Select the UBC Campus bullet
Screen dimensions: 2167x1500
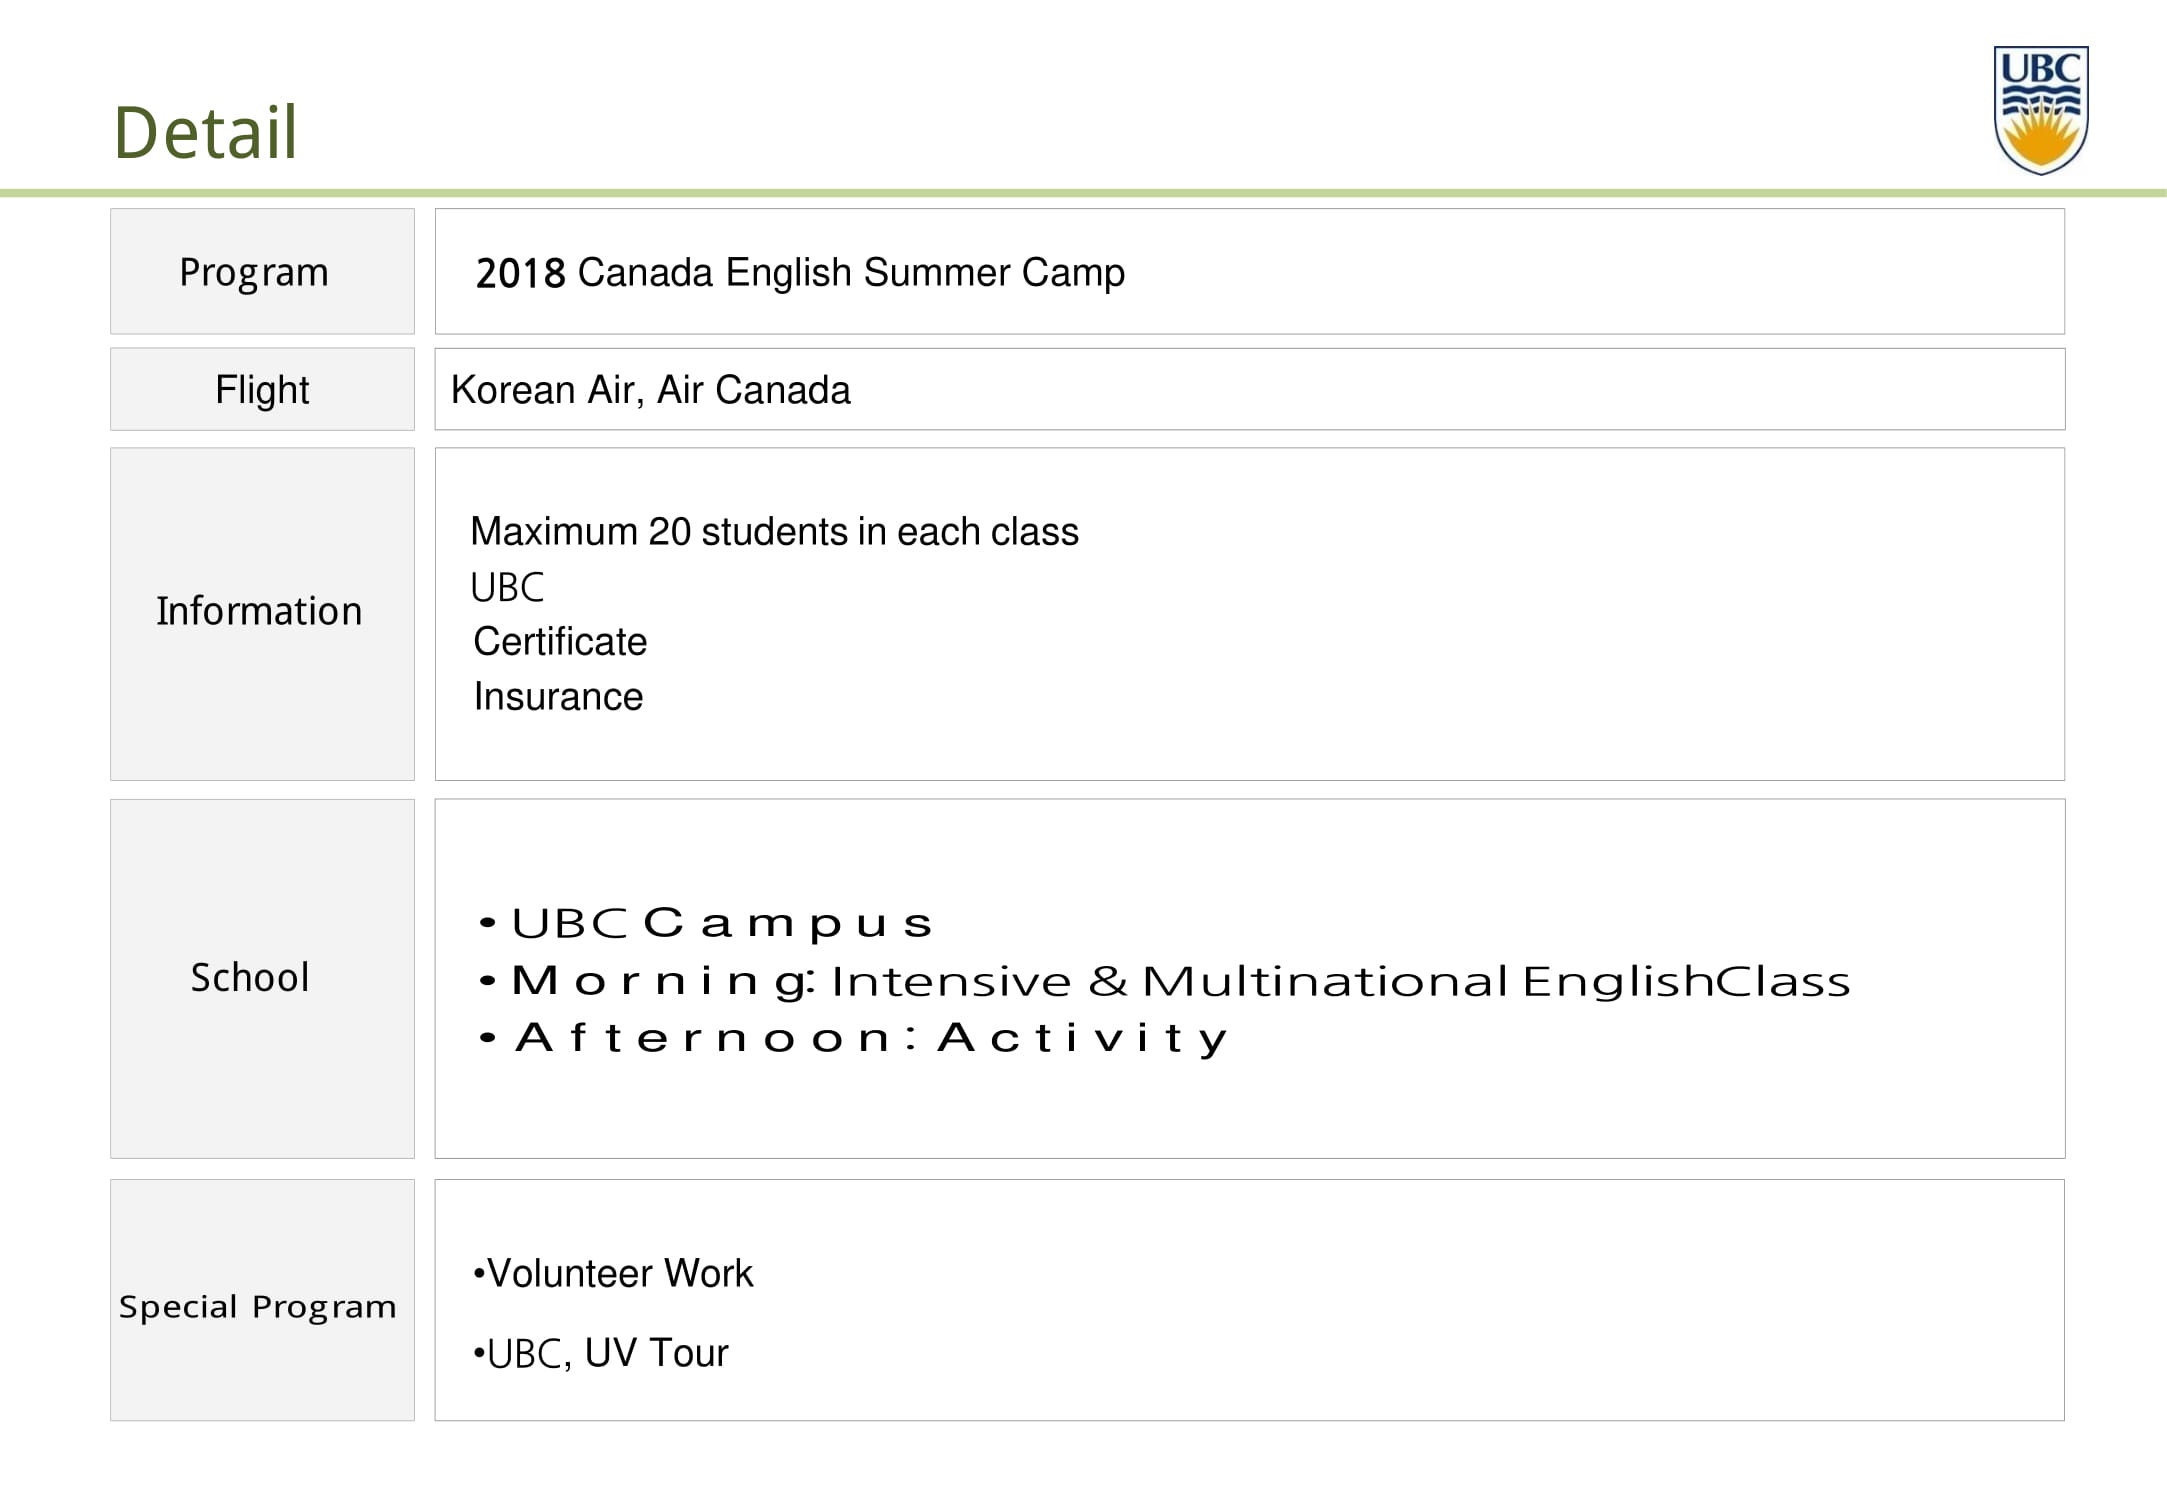pyautogui.click(x=706, y=923)
